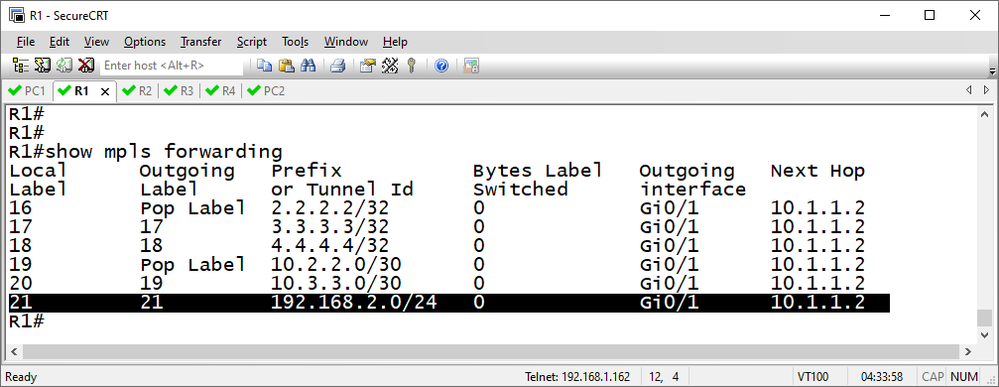Open the Options menu
The width and height of the screenshot is (999, 387).
[145, 42]
